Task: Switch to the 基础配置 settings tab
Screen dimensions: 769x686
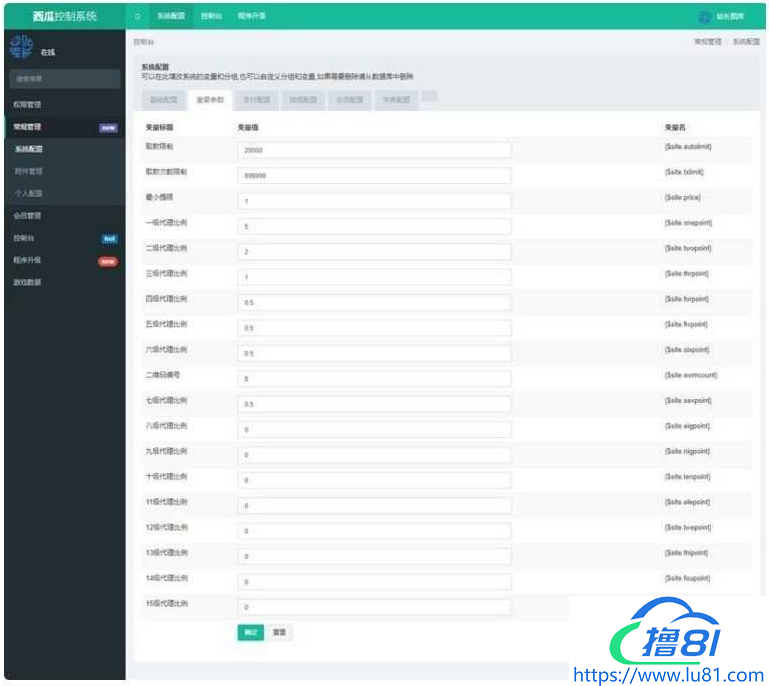Action: pyautogui.click(x=164, y=100)
